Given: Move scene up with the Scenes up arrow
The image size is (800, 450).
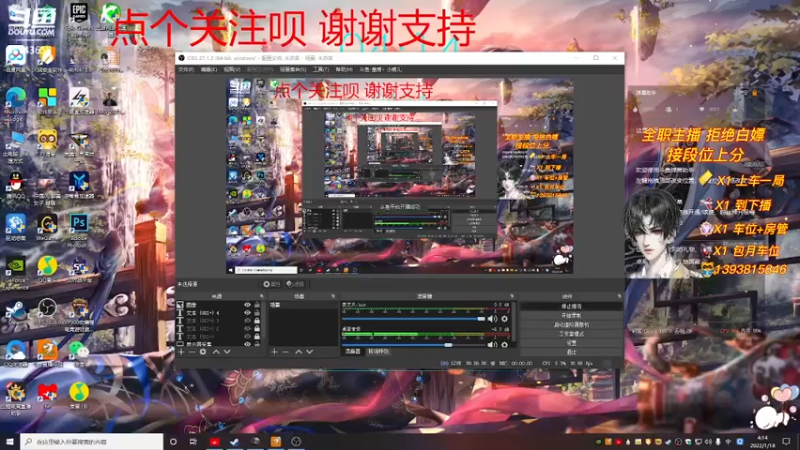Looking at the screenshot, I should [x=298, y=352].
